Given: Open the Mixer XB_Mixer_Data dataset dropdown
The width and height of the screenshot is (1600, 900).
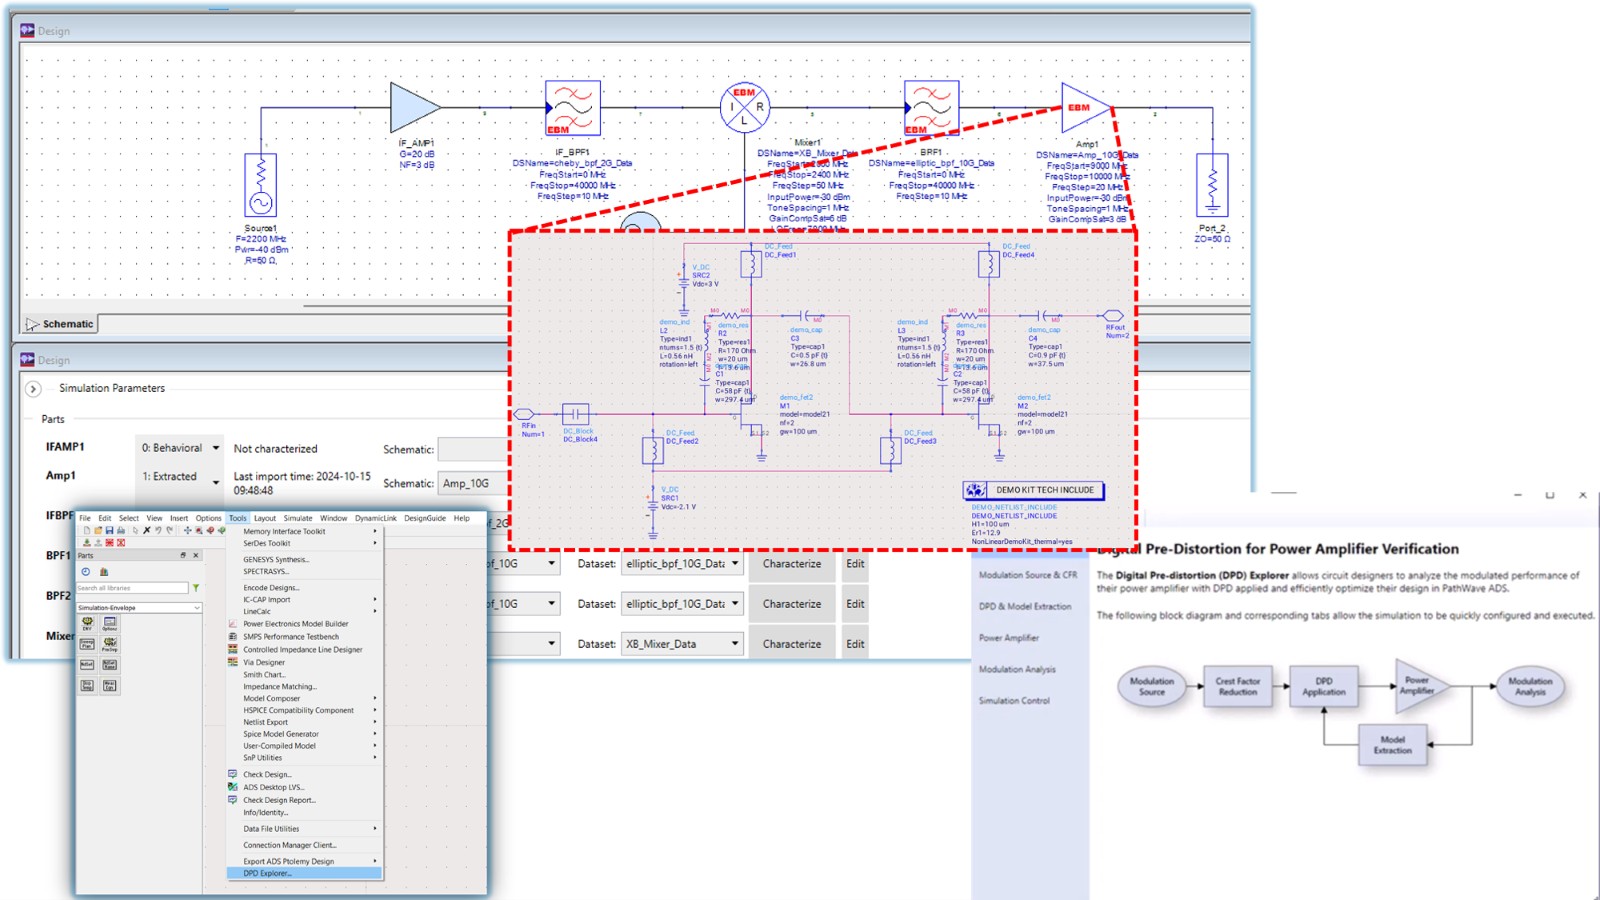Looking at the screenshot, I should (682, 644).
